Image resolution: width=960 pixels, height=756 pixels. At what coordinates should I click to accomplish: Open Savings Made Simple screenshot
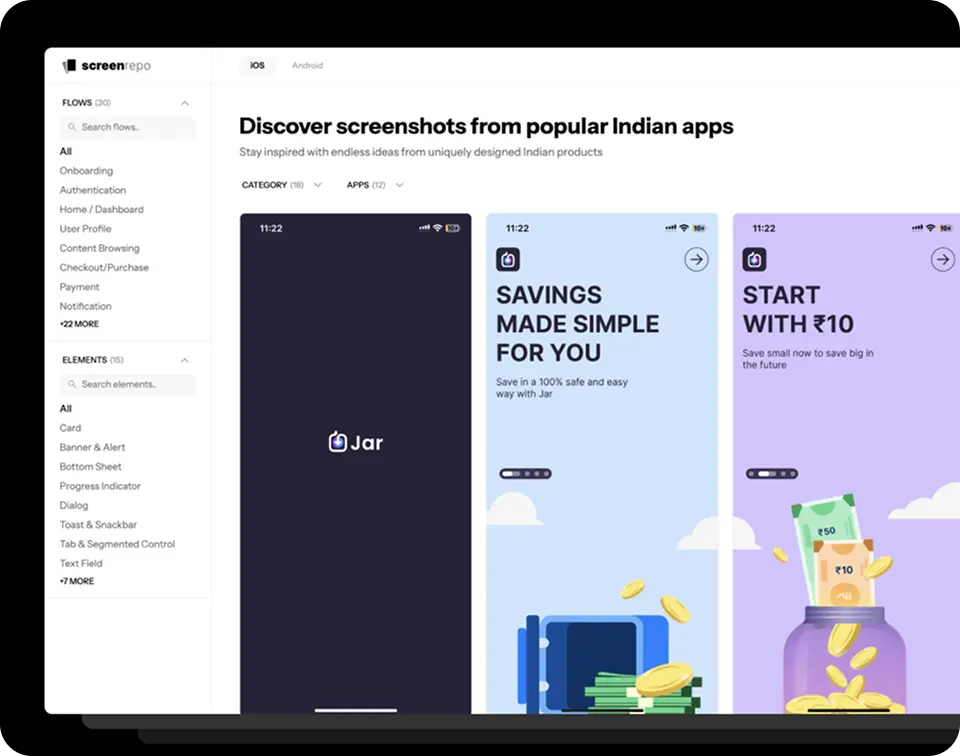[x=602, y=463]
